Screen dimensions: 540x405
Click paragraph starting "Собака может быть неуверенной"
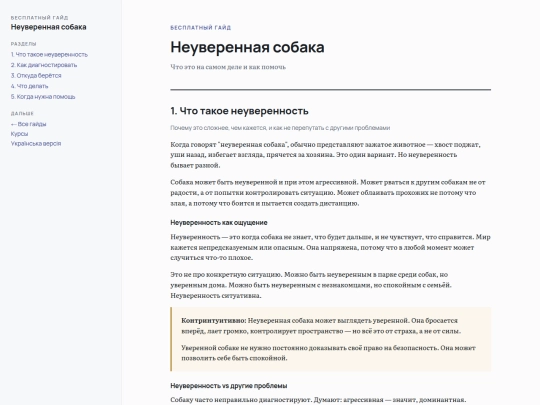point(328,193)
